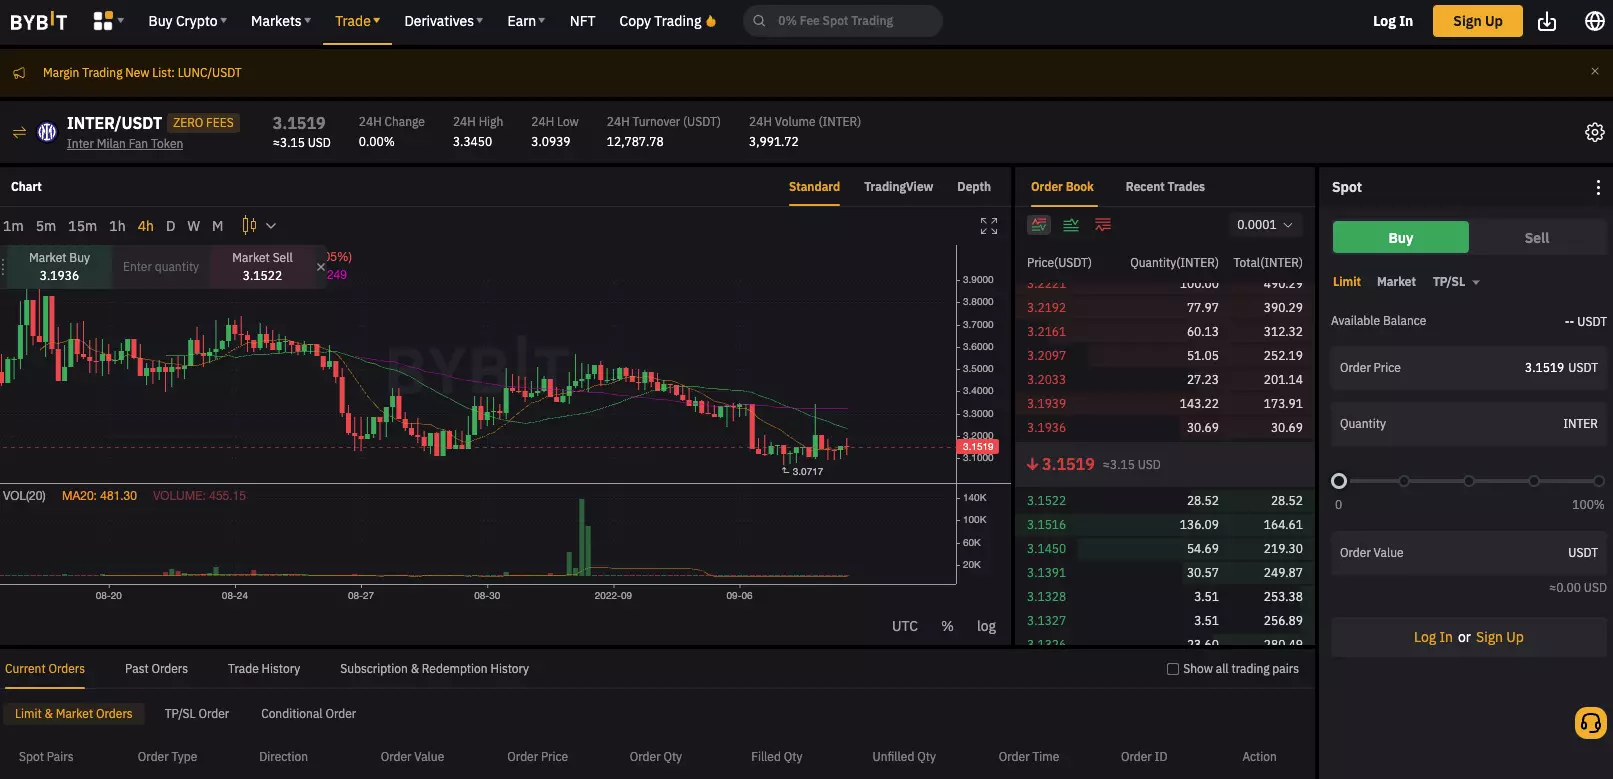The width and height of the screenshot is (1613, 779).
Task: Click the Copy Trading flame icon
Action: pyautogui.click(x=711, y=21)
